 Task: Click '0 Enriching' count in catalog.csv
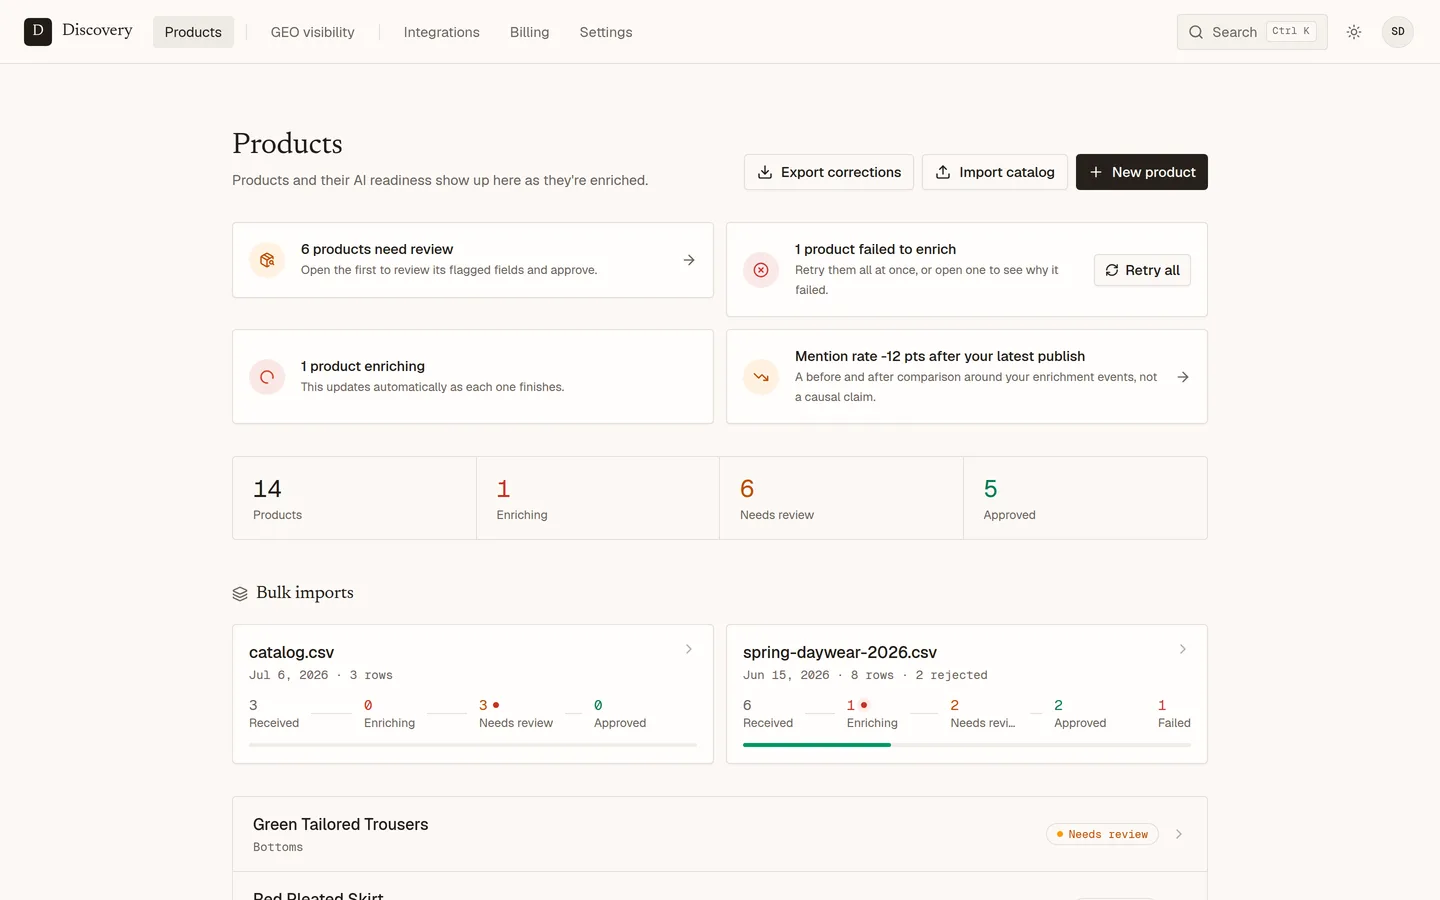(389, 714)
